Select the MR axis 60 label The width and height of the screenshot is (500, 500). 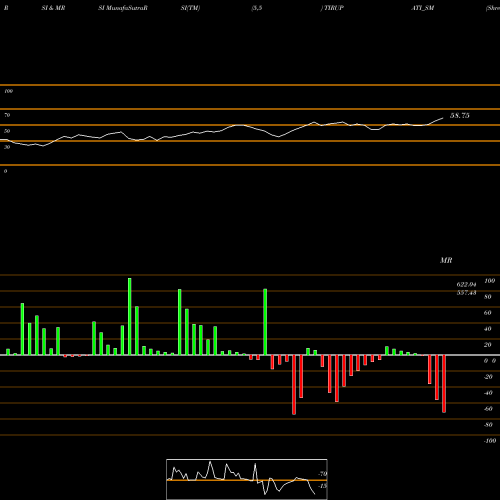[488, 313]
